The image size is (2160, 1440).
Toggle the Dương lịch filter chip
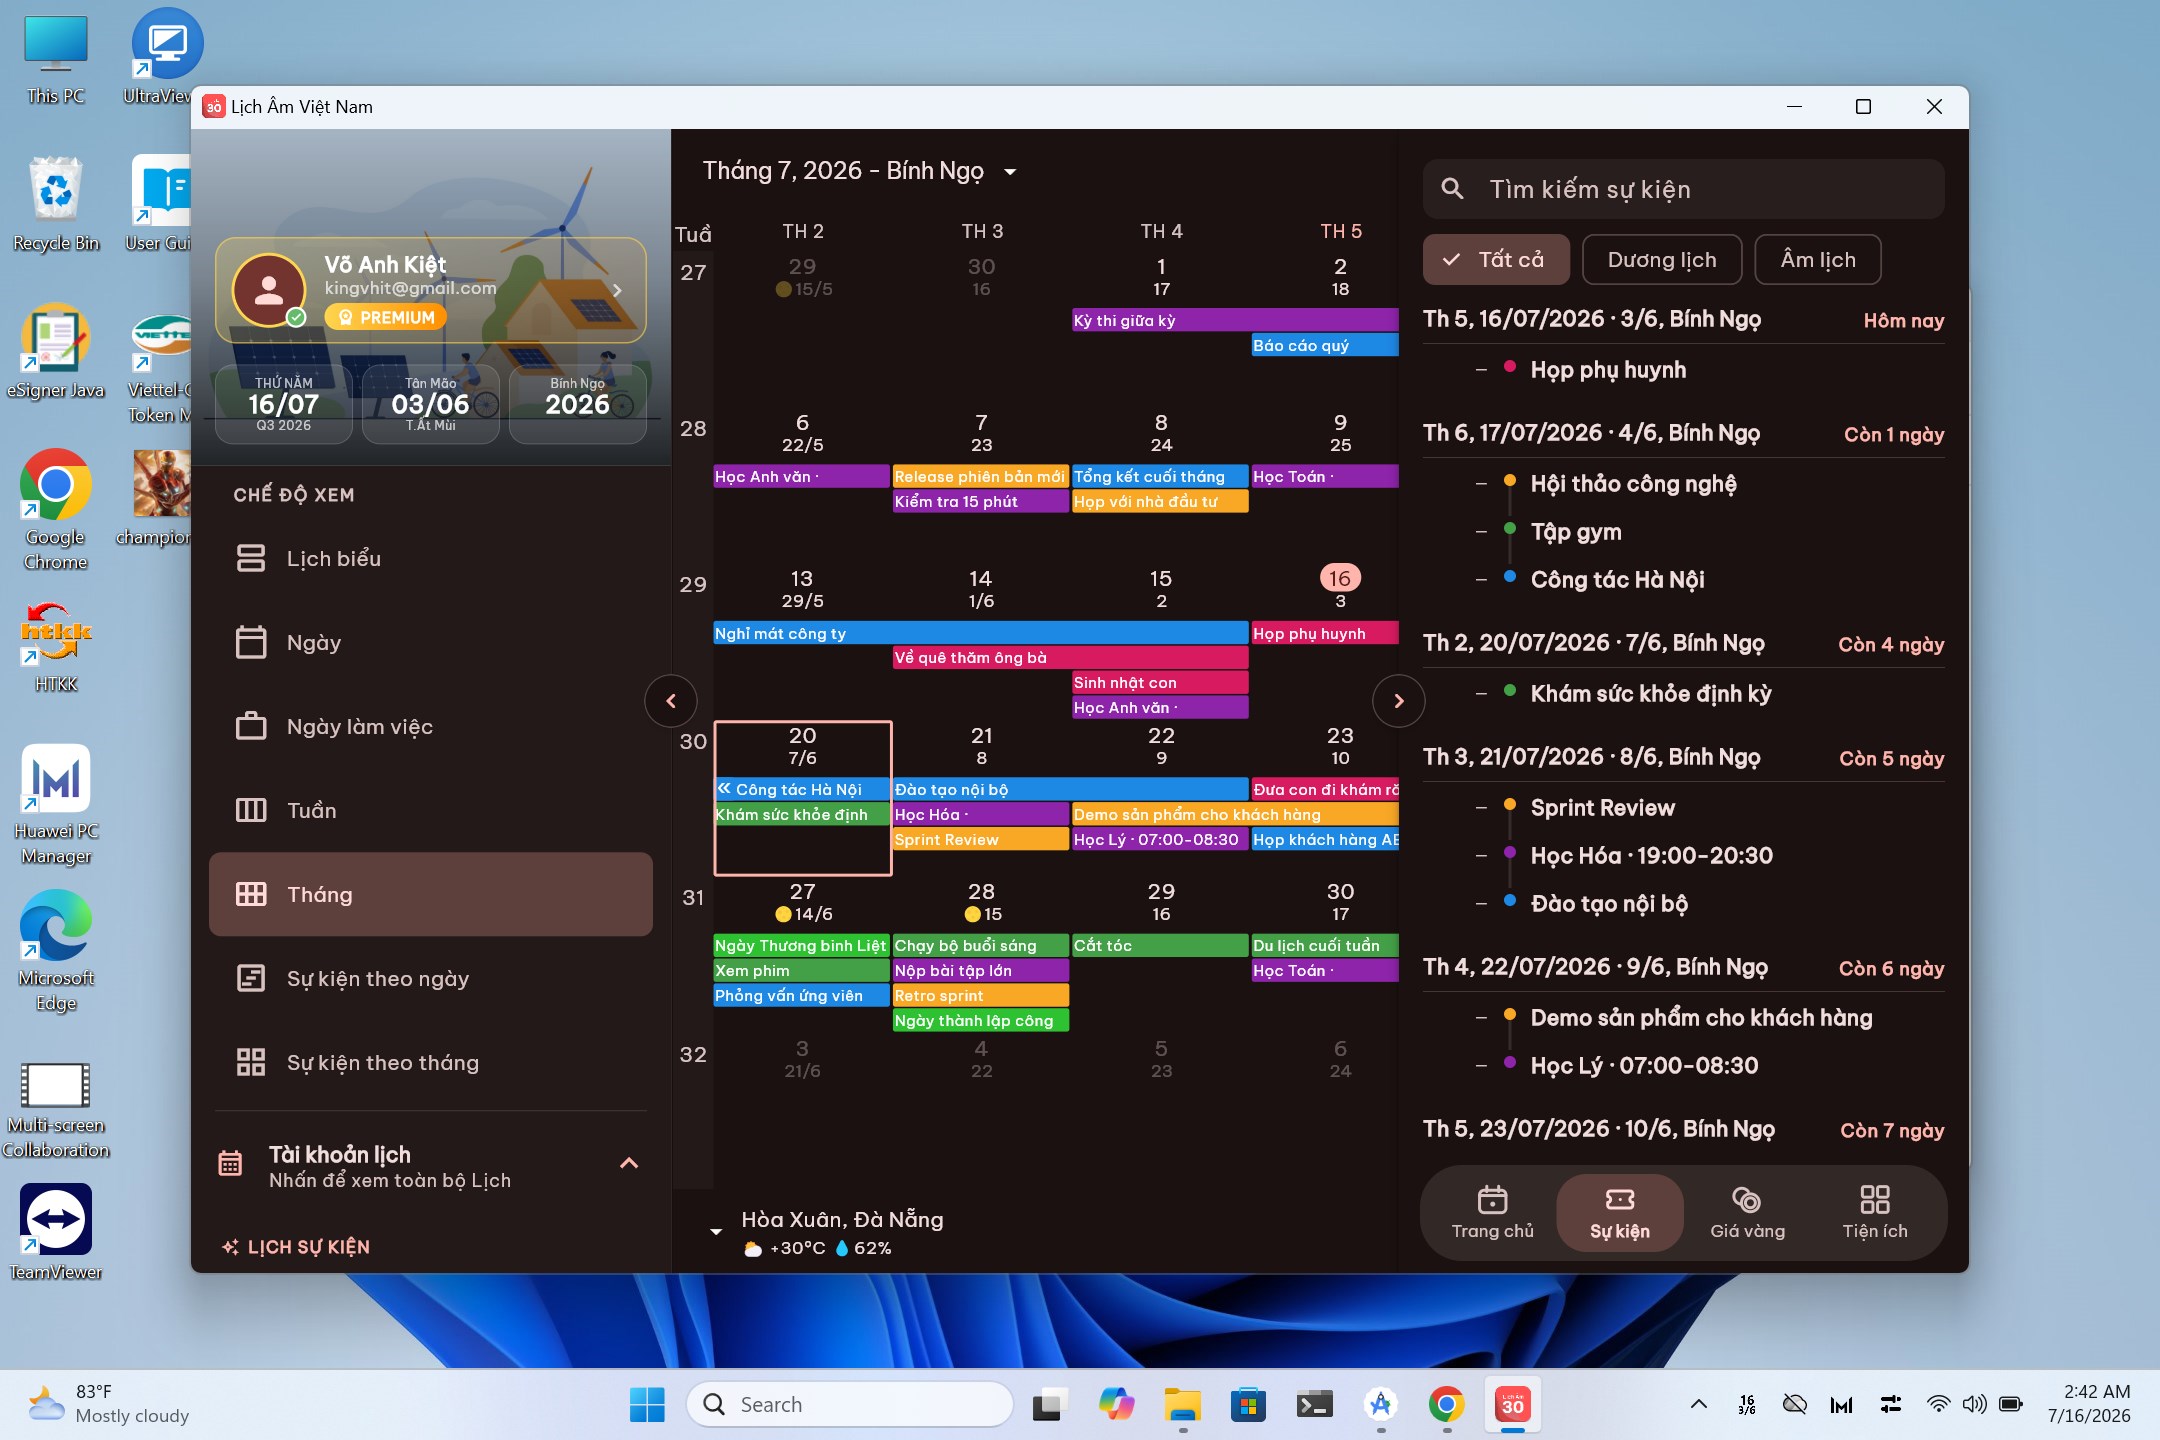point(1662,260)
